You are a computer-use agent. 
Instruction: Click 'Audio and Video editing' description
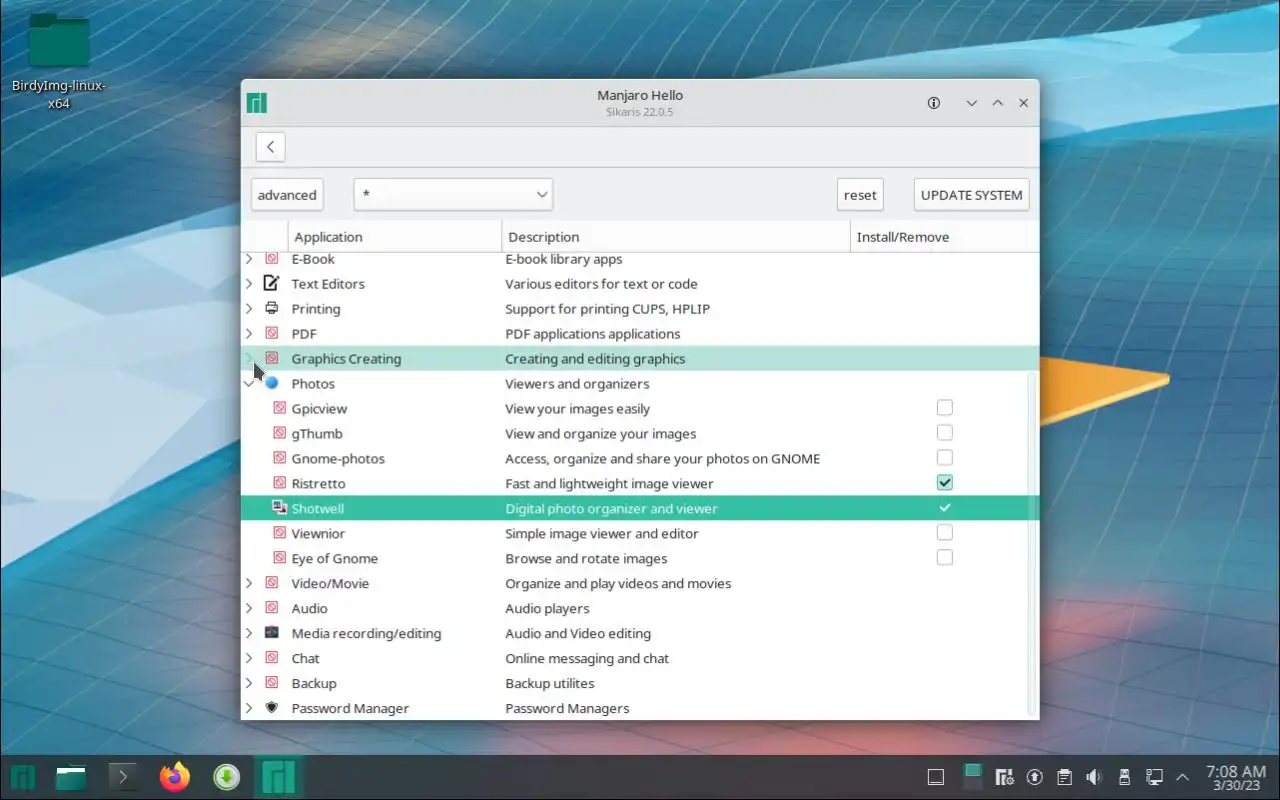point(578,633)
